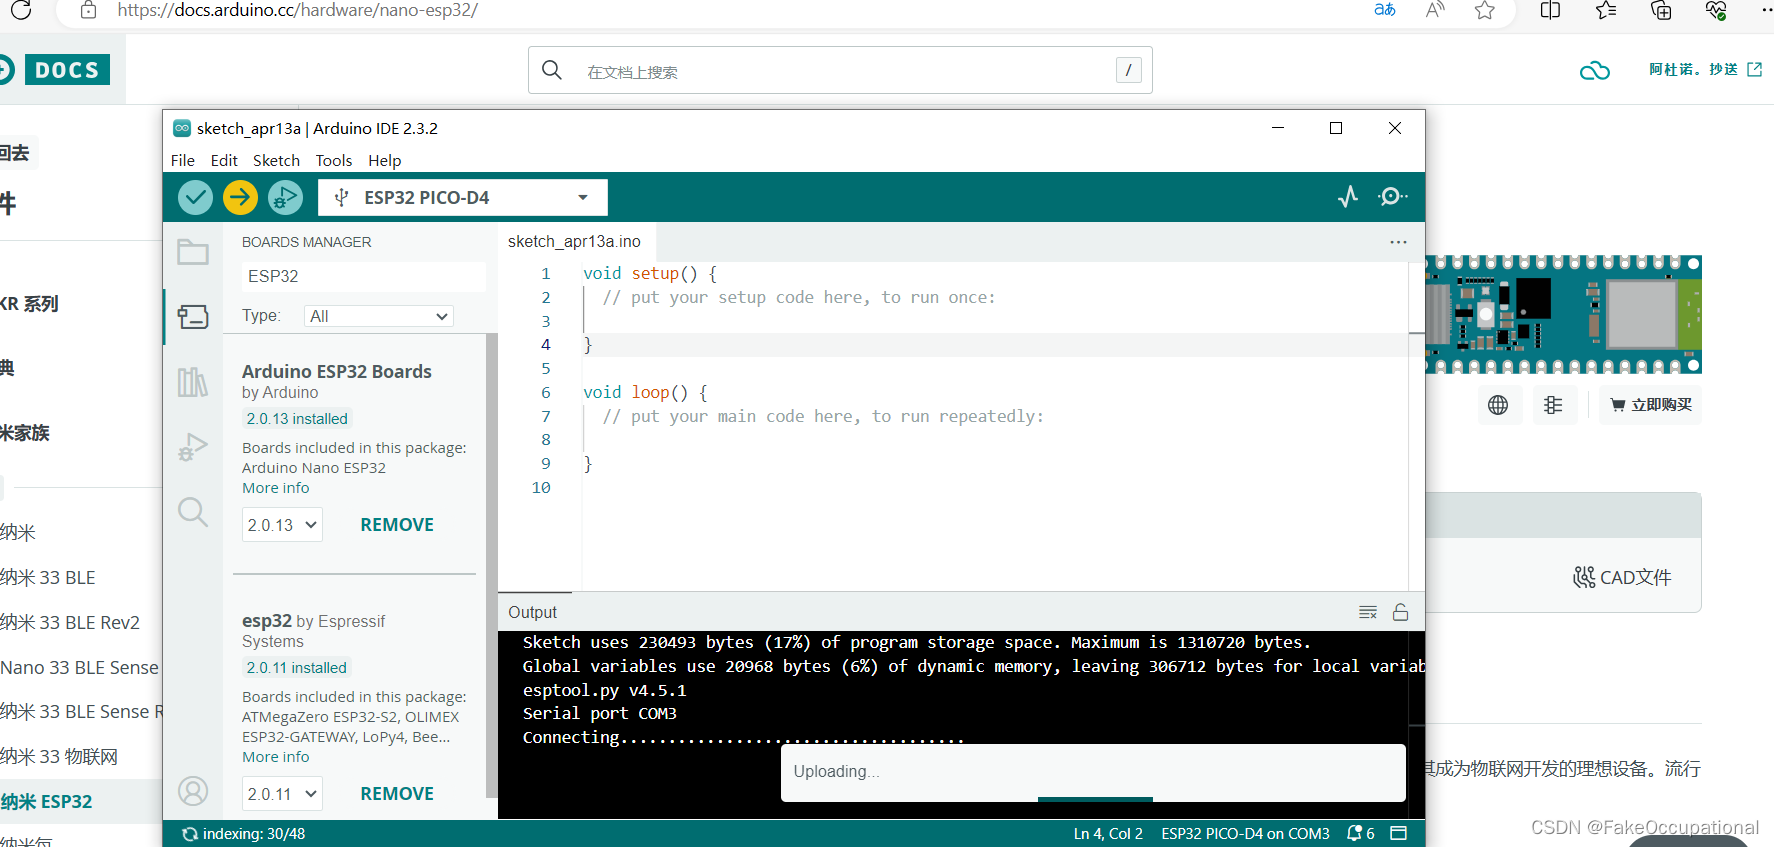
Task: Click the Nano ESP32 board thumbnail
Action: pos(1563,314)
